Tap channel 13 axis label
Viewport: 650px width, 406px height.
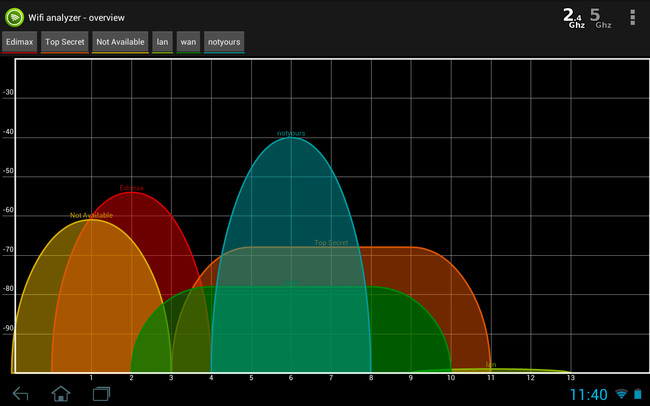coord(571,378)
